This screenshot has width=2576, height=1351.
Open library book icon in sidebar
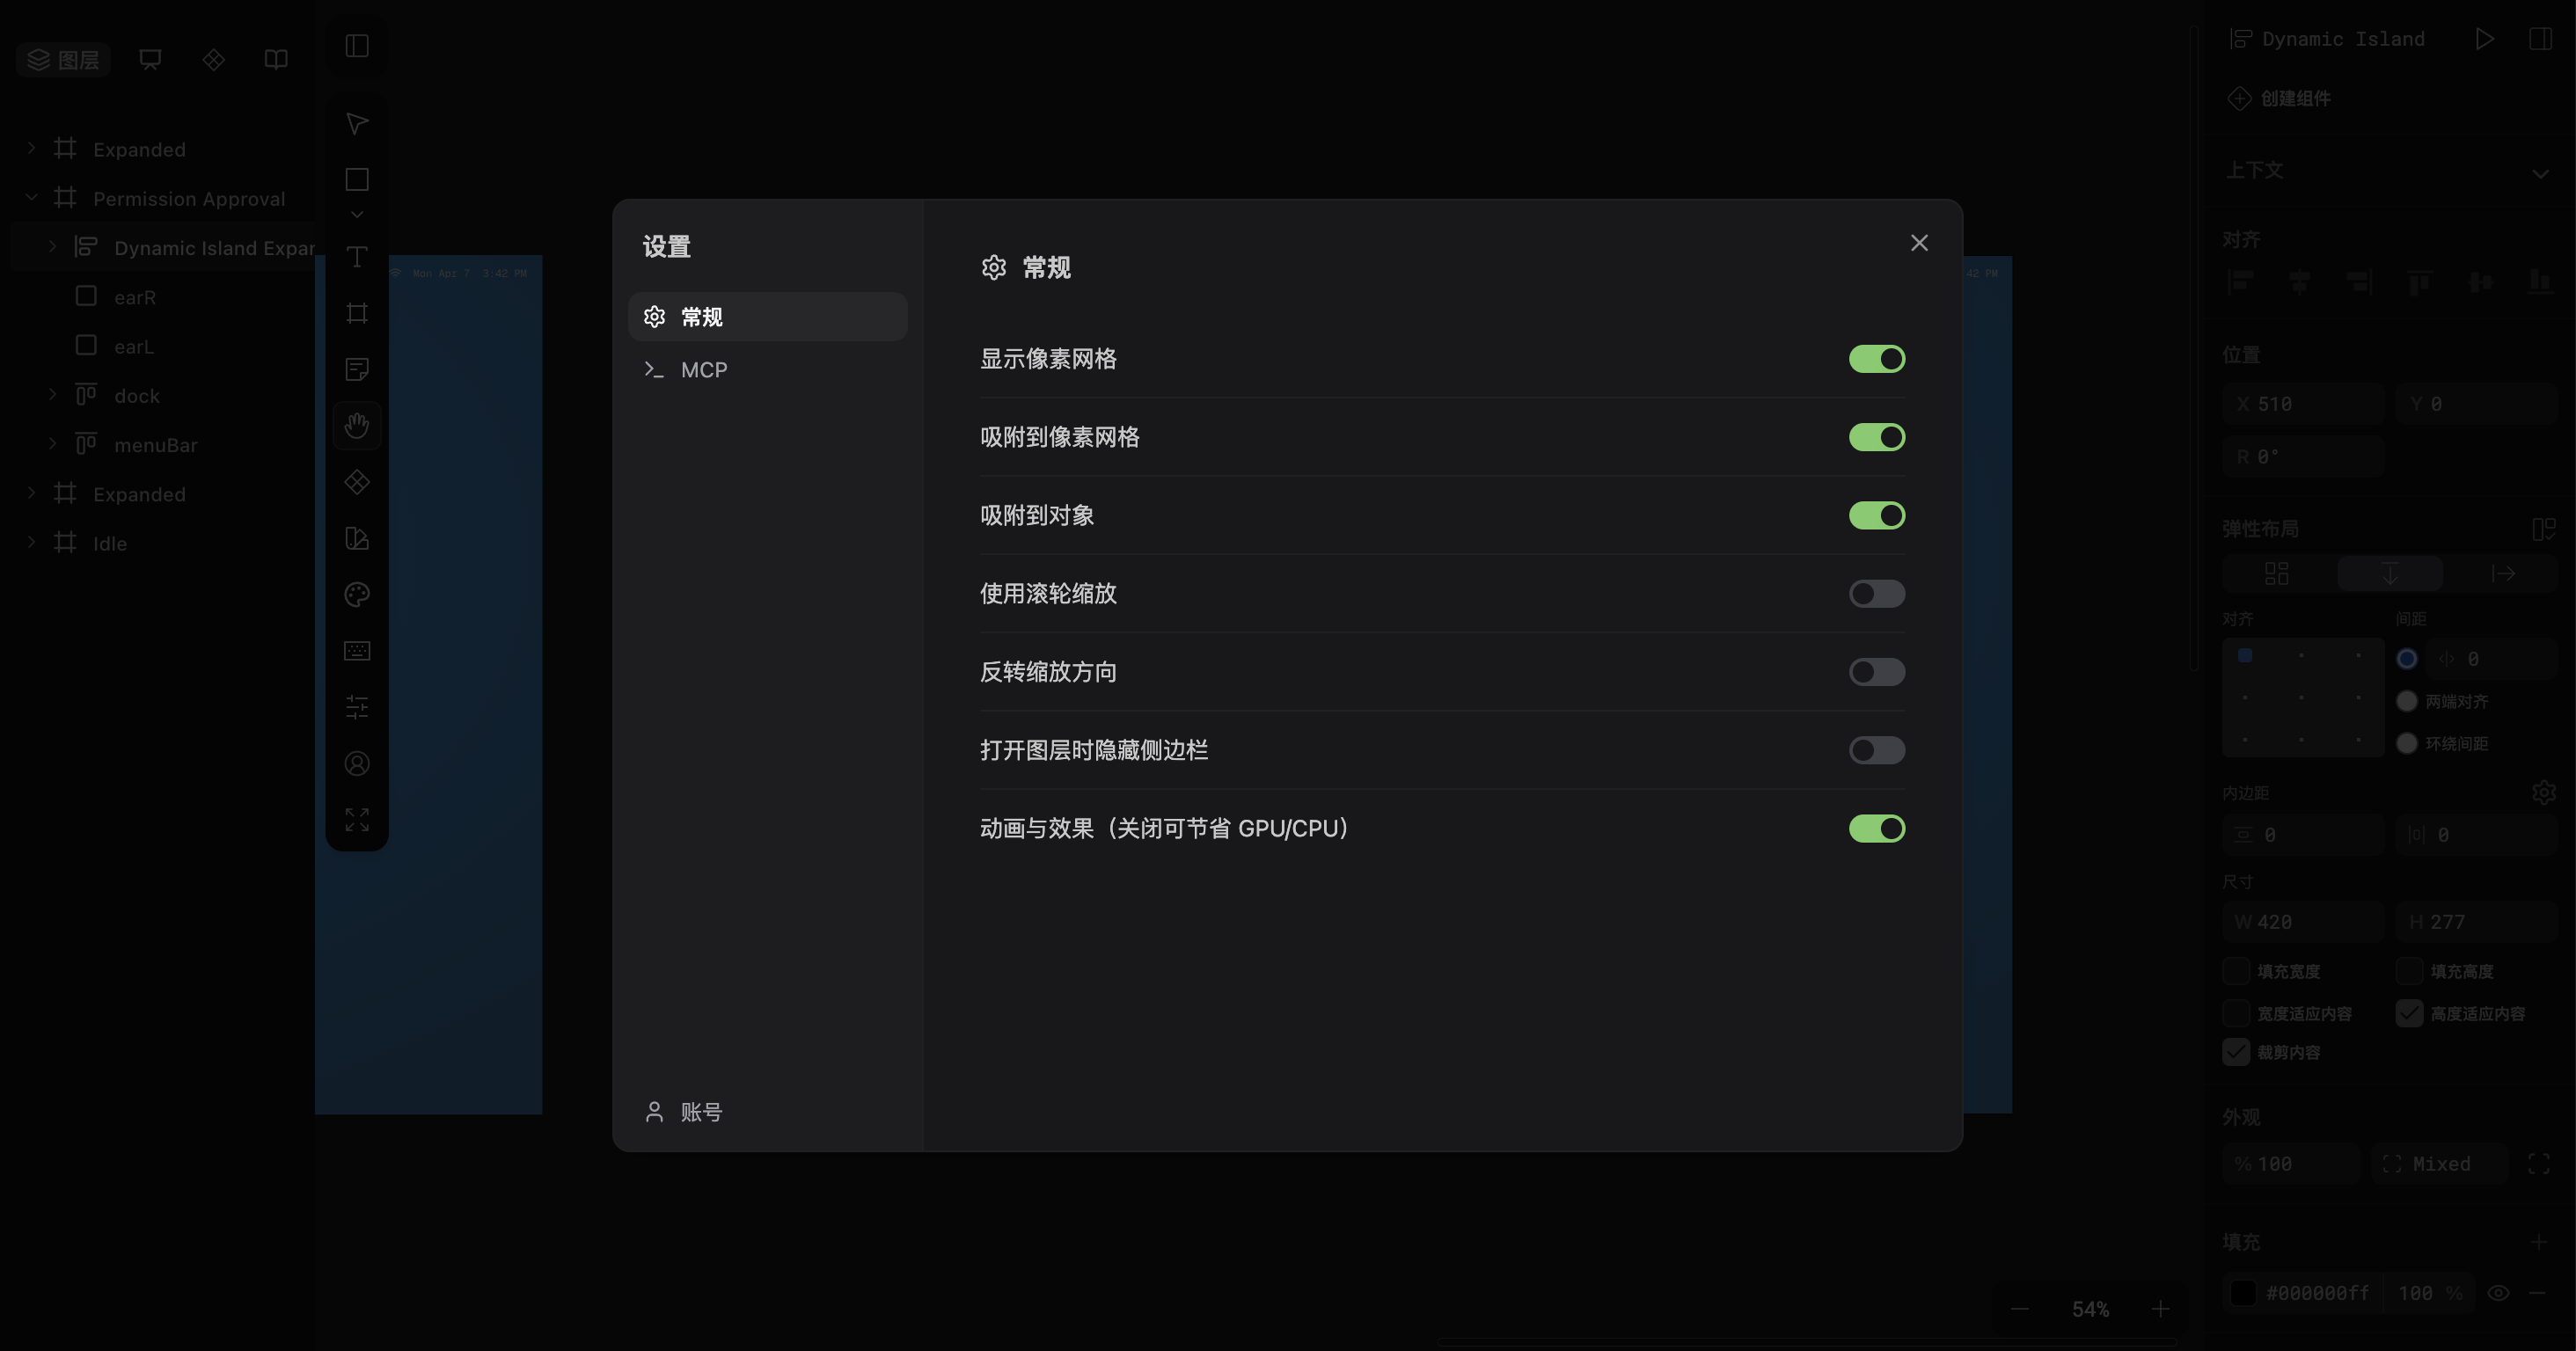tap(276, 60)
